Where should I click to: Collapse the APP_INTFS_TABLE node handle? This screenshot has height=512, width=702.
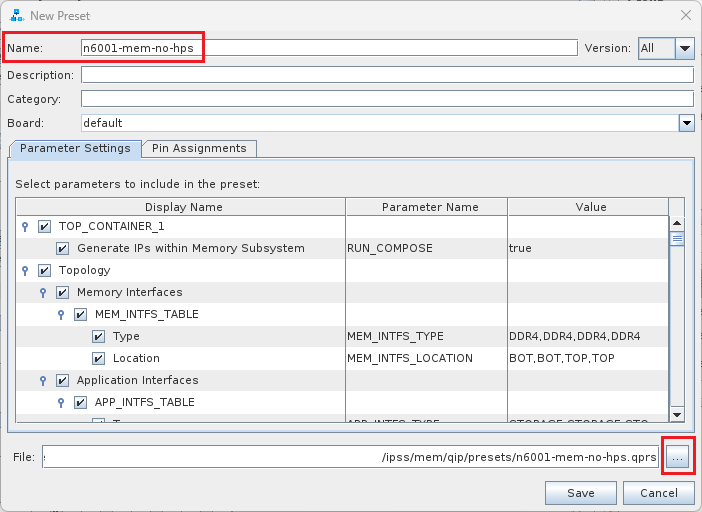(61, 402)
